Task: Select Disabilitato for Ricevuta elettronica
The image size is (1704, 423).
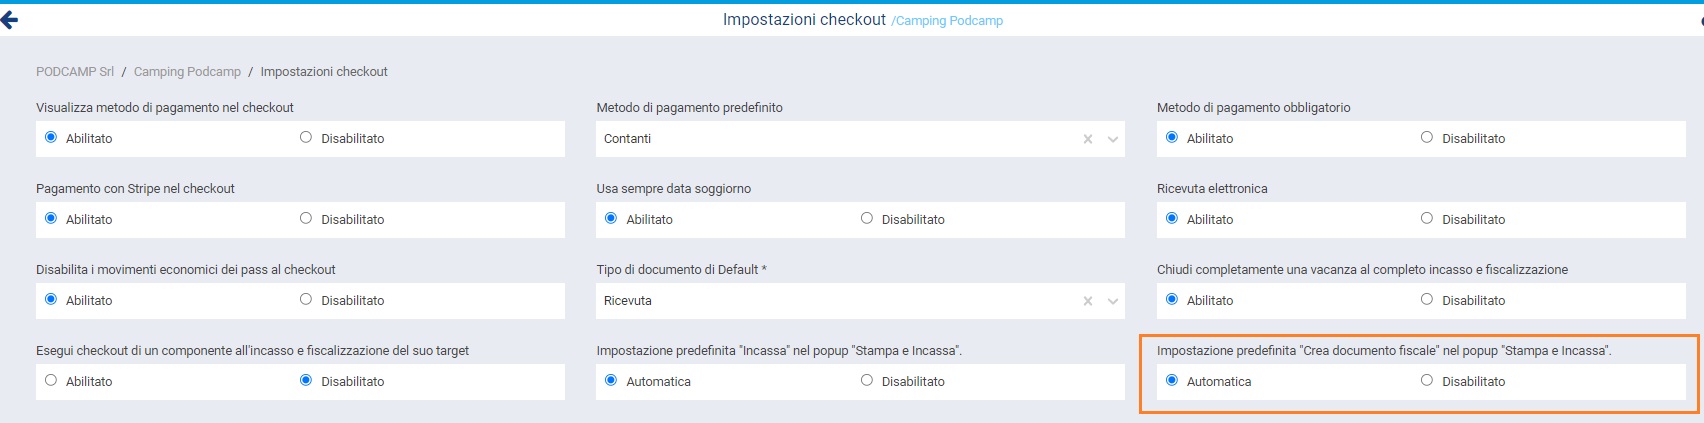Action: tap(1427, 219)
